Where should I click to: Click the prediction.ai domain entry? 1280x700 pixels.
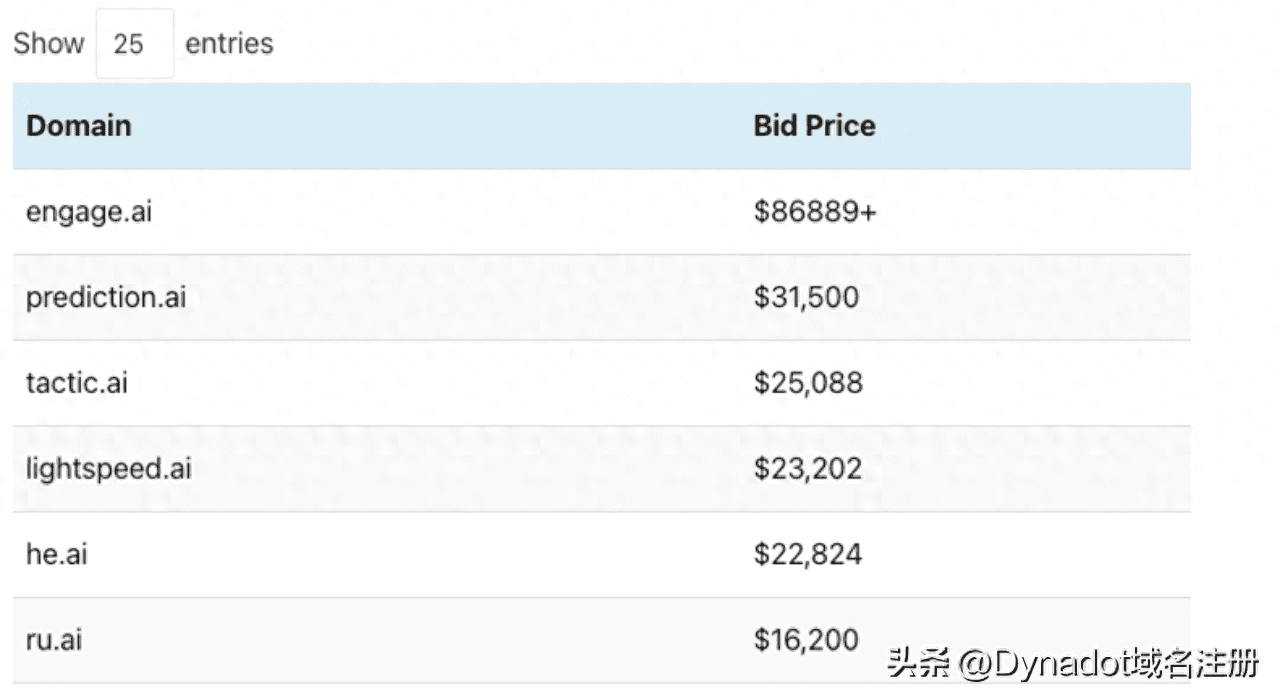pyautogui.click(x=106, y=298)
